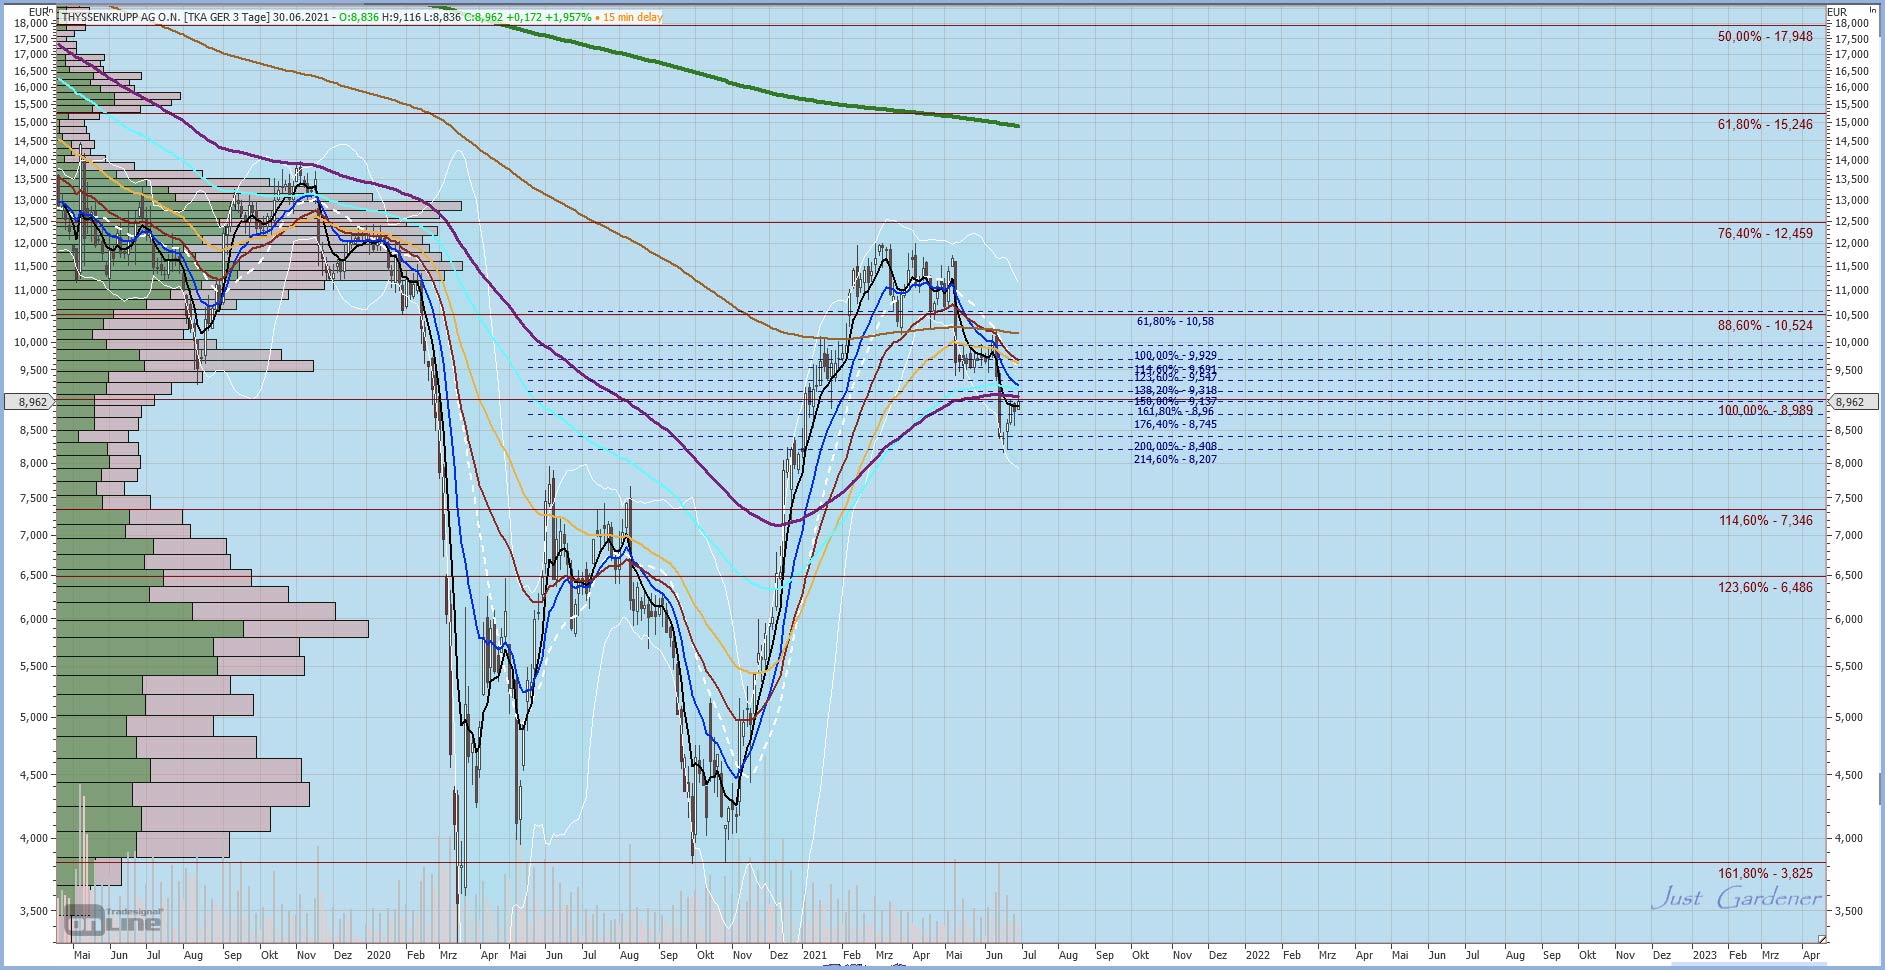Image resolution: width=1885 pixels, height=970 pixels.
Task: Click the 2023 year label on time axis
Action: 1704,956
